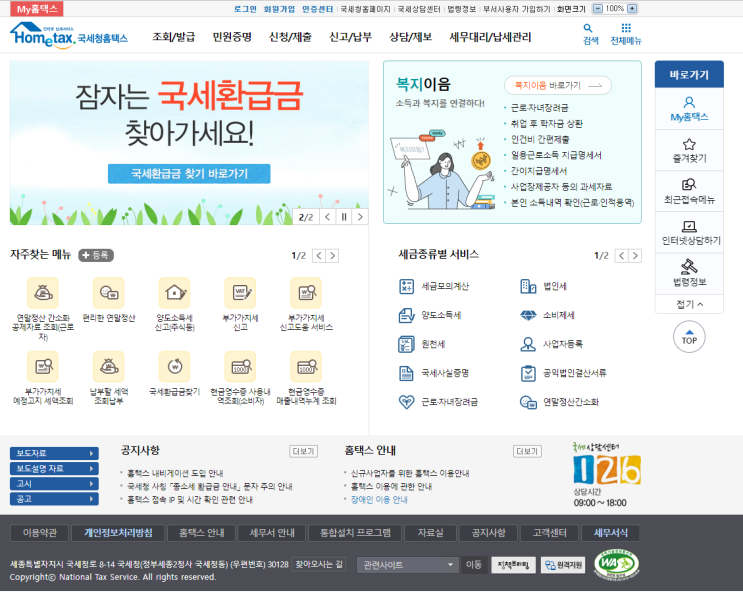Click 회원가입 link in top bar

[279, 9]
